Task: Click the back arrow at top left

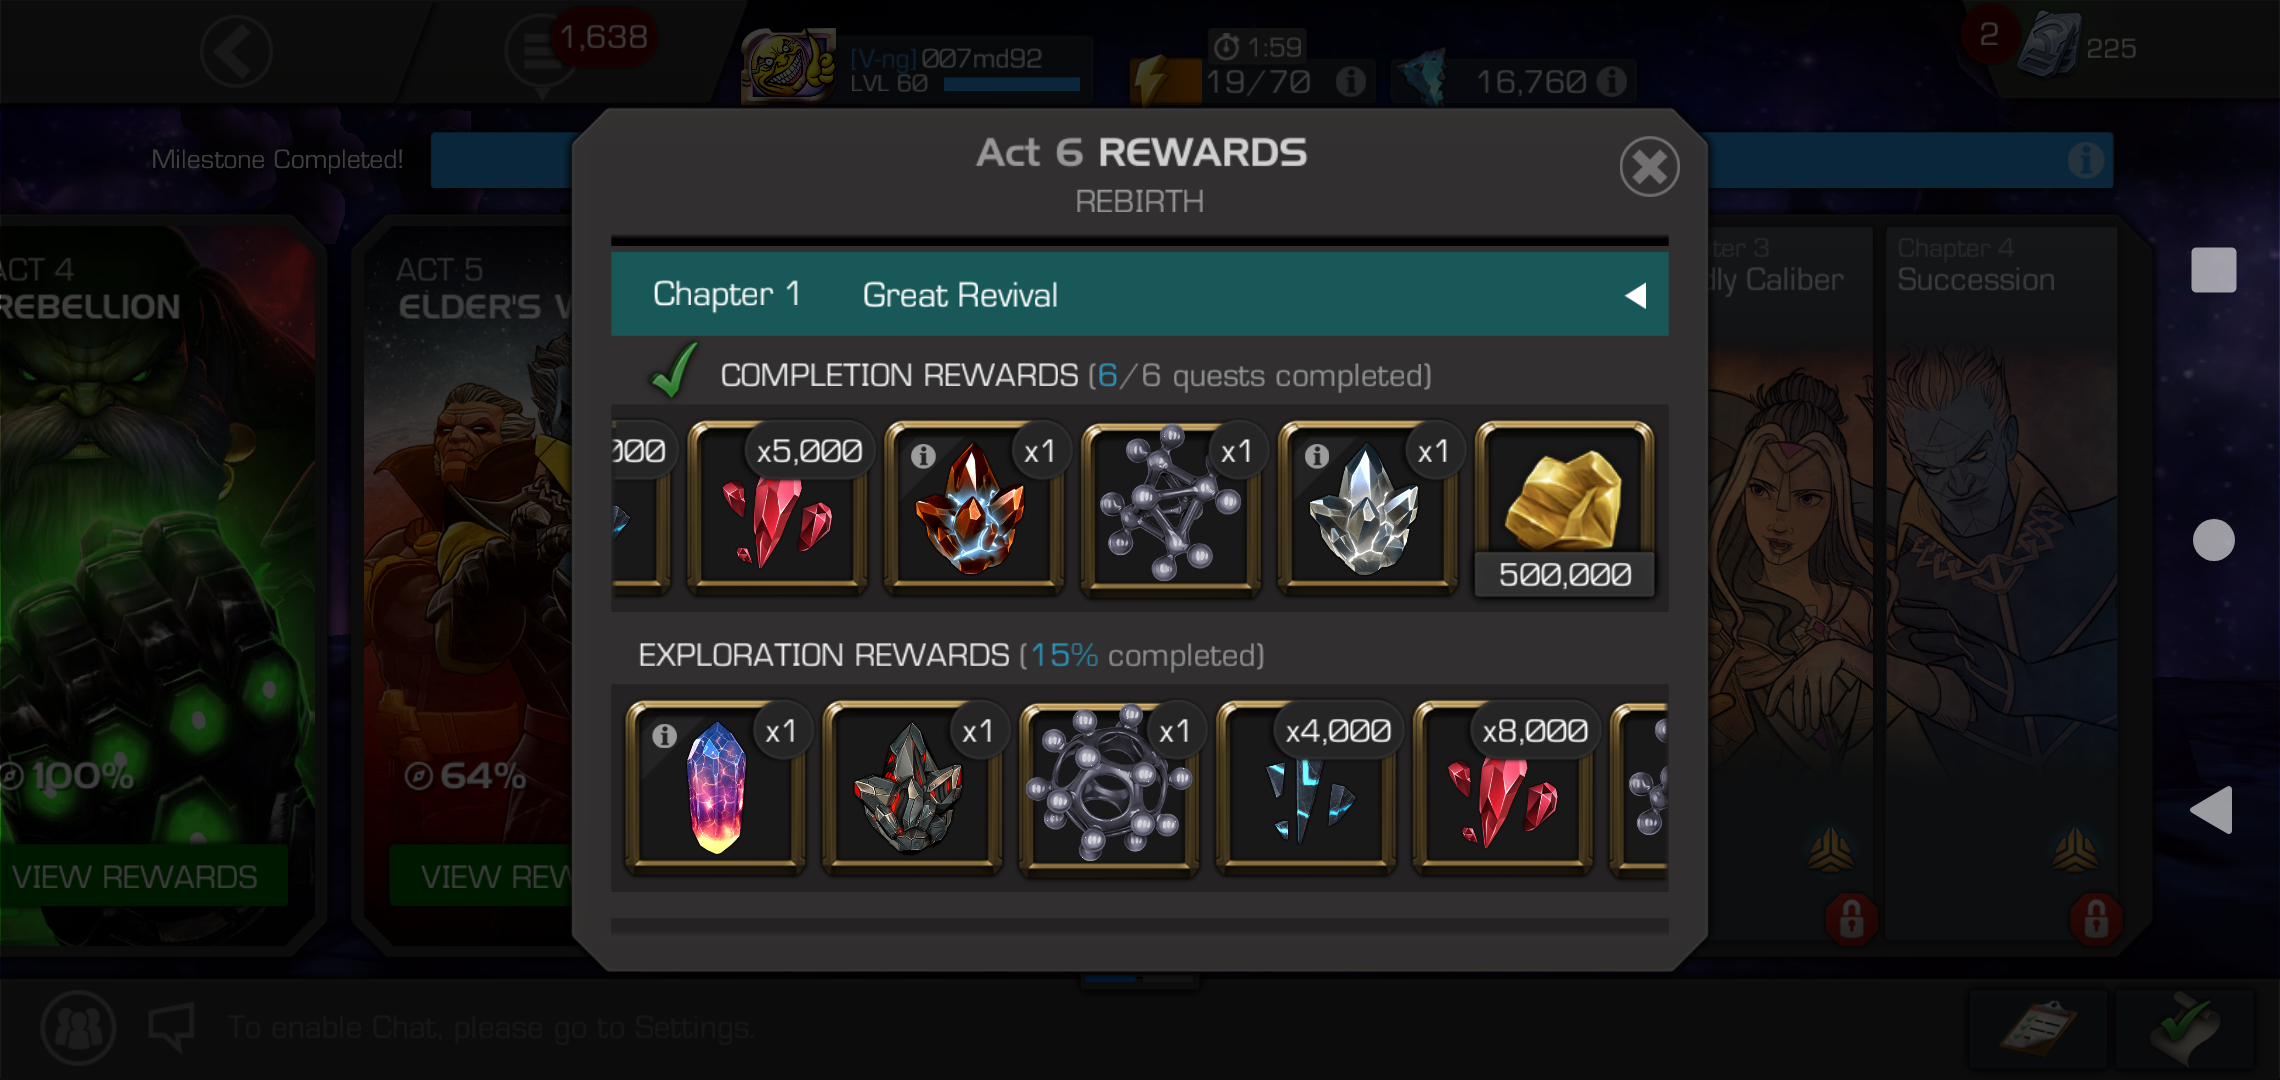Action: 236,51
